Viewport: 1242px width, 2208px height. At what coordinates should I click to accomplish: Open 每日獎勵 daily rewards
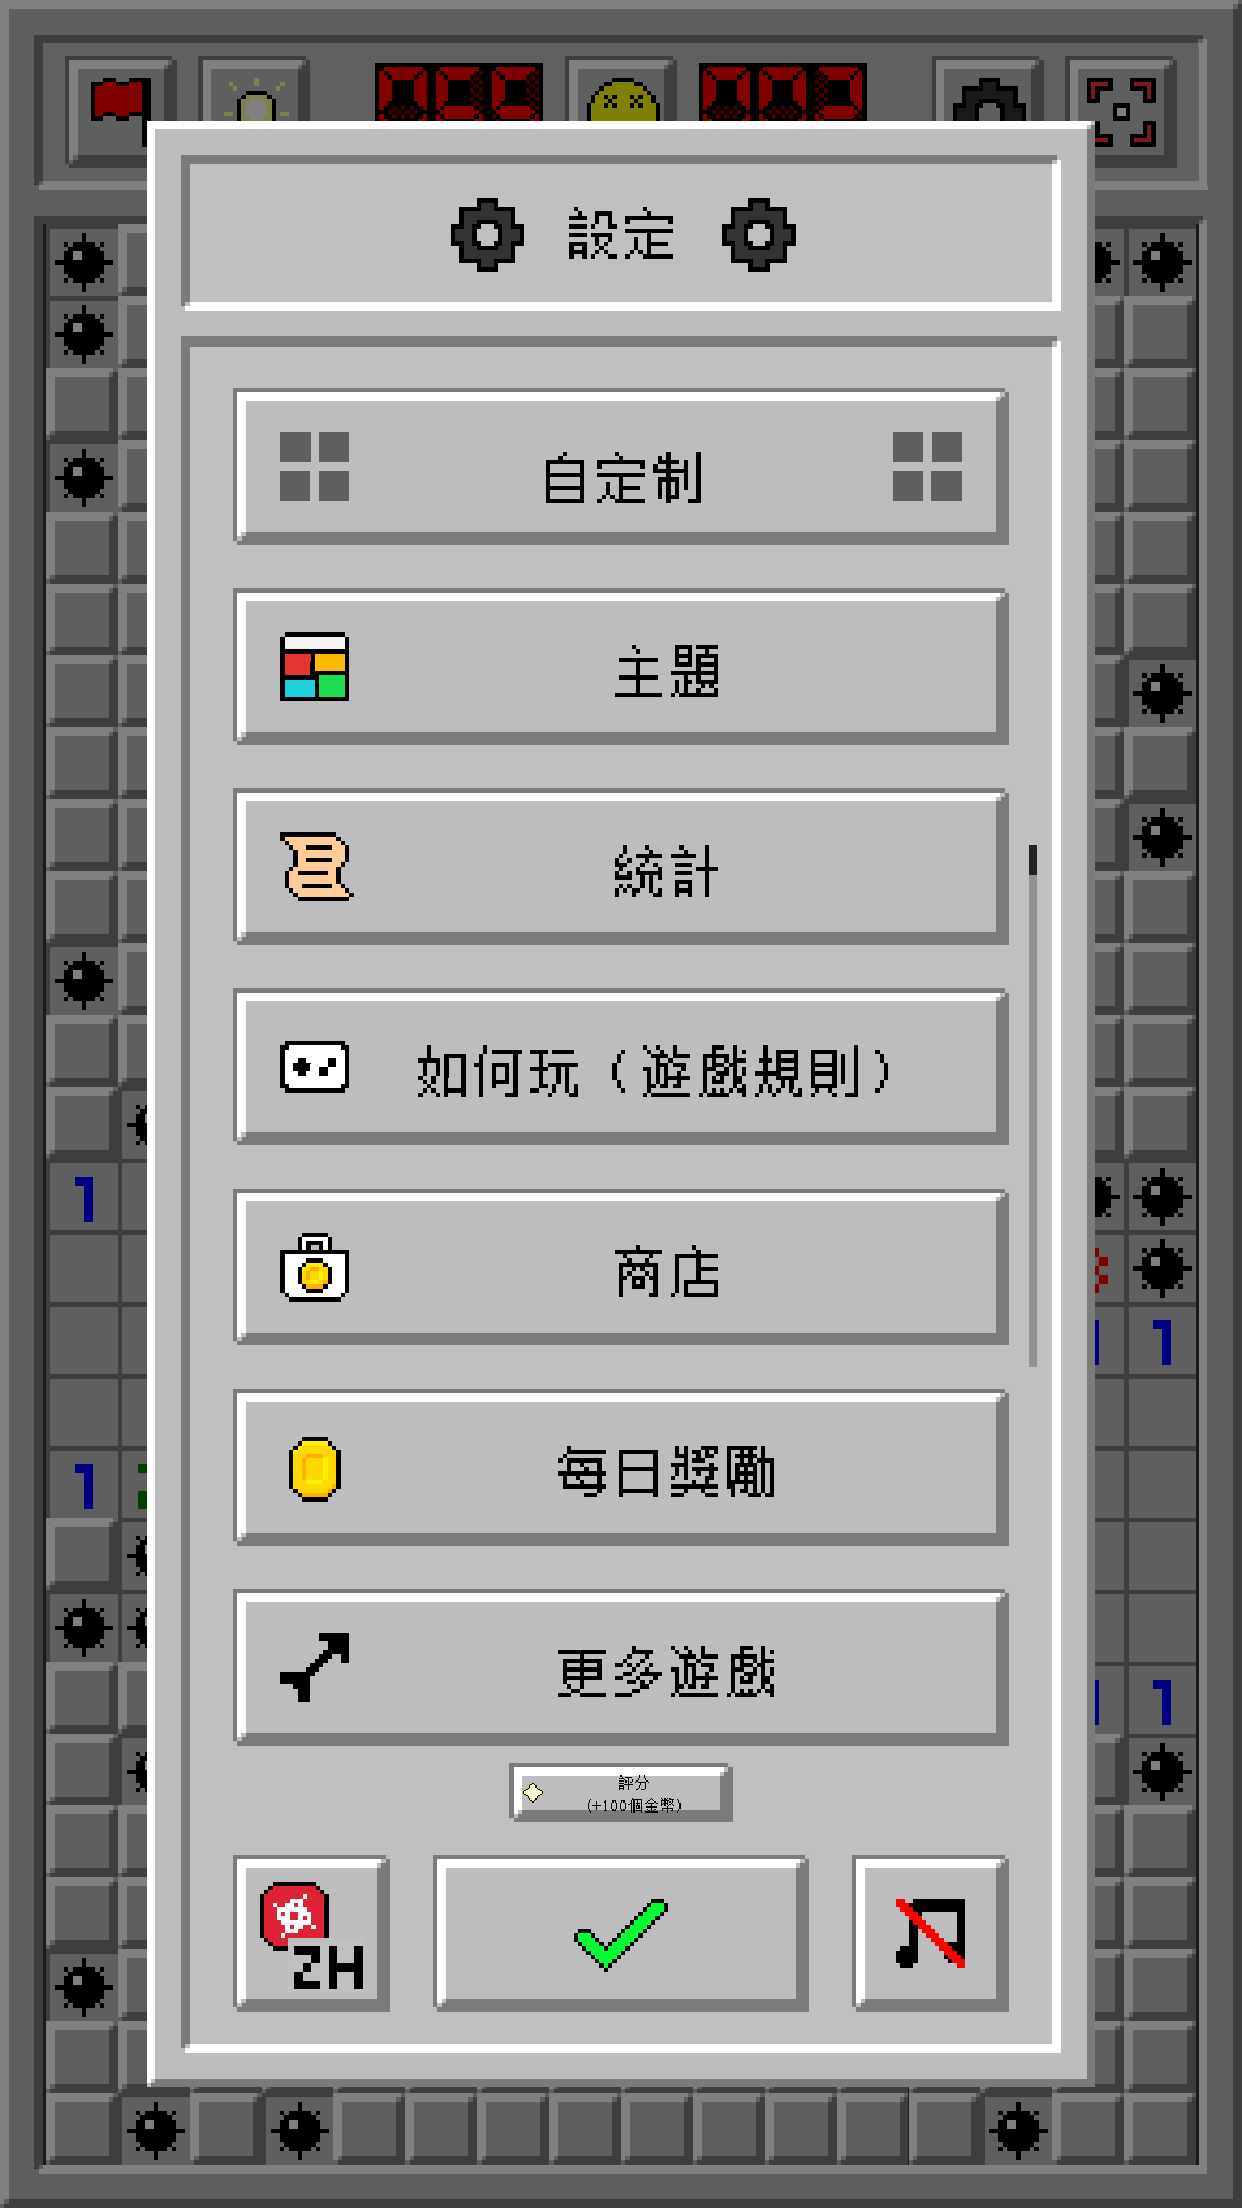[x=621, y=1467]
